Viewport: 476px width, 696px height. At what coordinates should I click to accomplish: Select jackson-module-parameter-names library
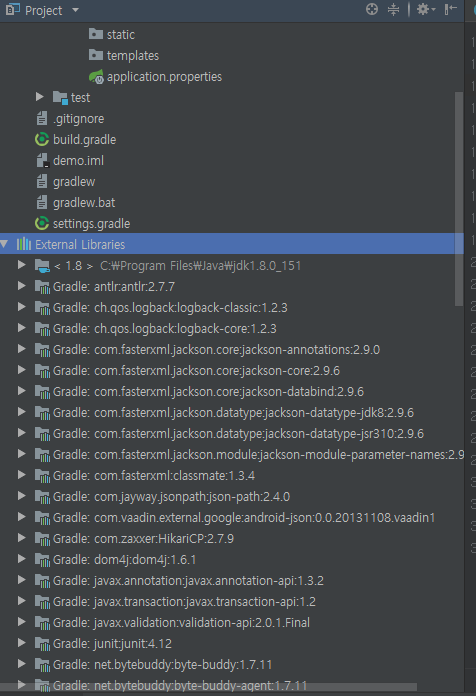pyautogui.click(x=258, y=455)
